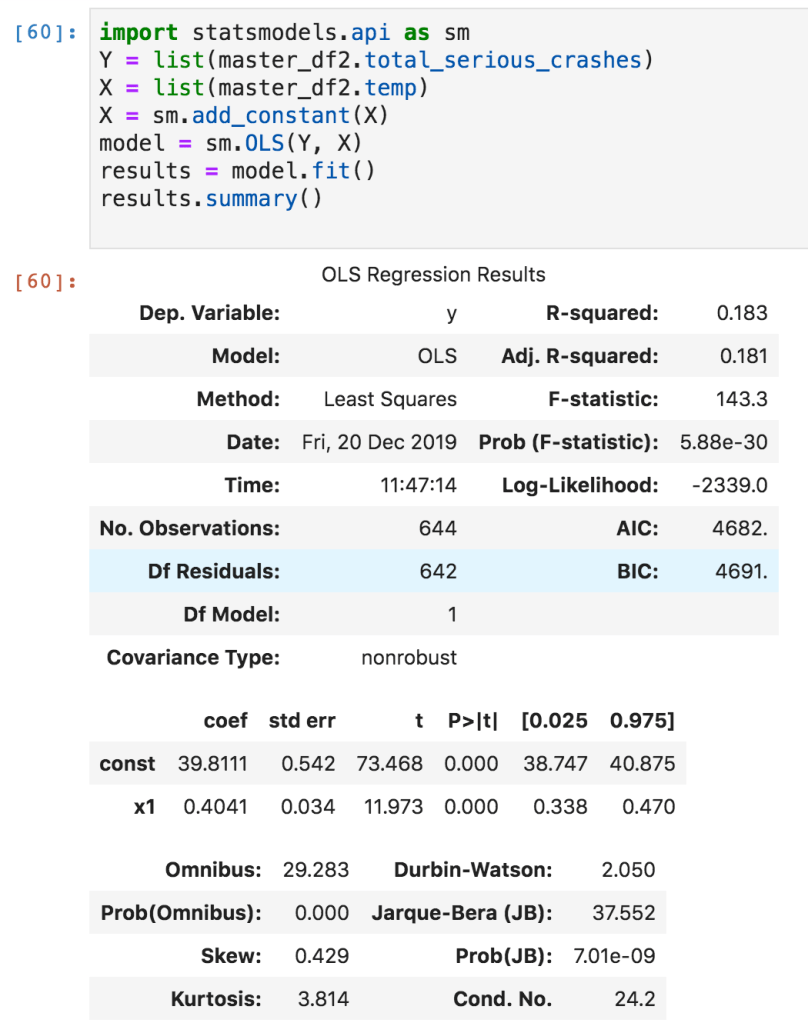The image size is (808, 1023).
Task: Click the x1 coefficient 0.4041
Action: [215, 807]
